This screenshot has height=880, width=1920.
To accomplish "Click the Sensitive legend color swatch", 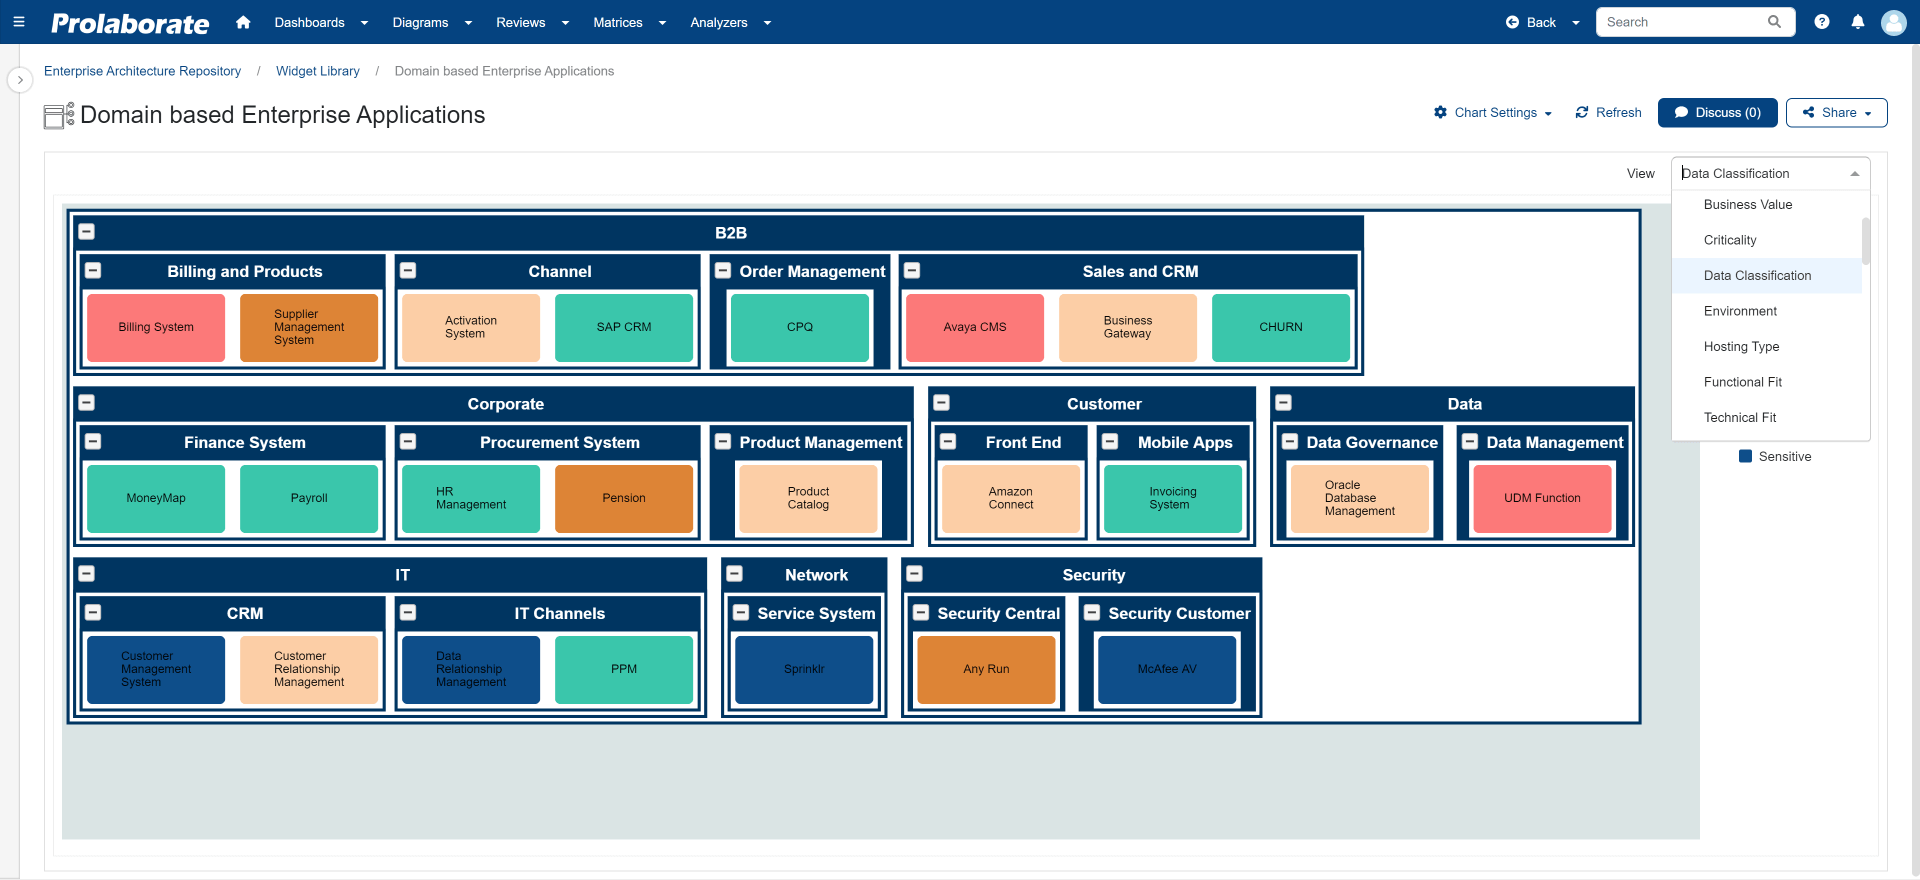I will click(1746, 457).
